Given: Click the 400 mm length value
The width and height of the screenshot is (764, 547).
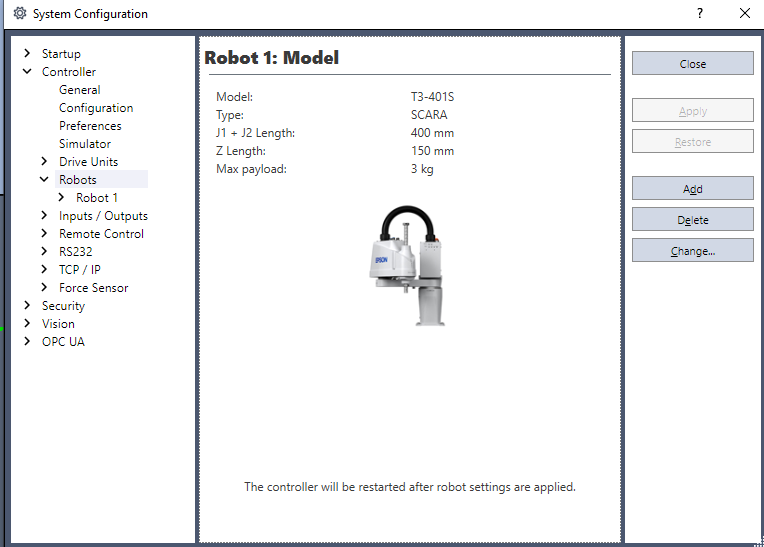Looking at the screenshot, I should point(432,132).
